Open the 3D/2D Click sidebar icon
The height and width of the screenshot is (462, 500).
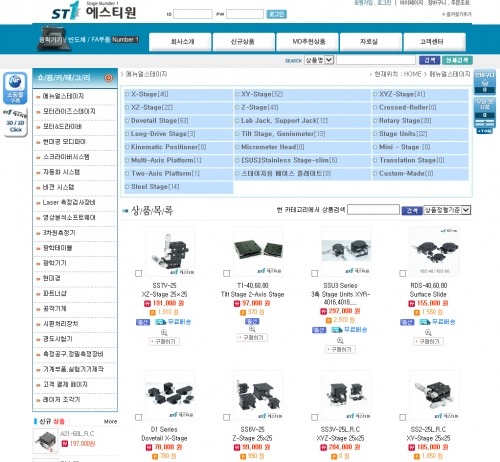15,122
